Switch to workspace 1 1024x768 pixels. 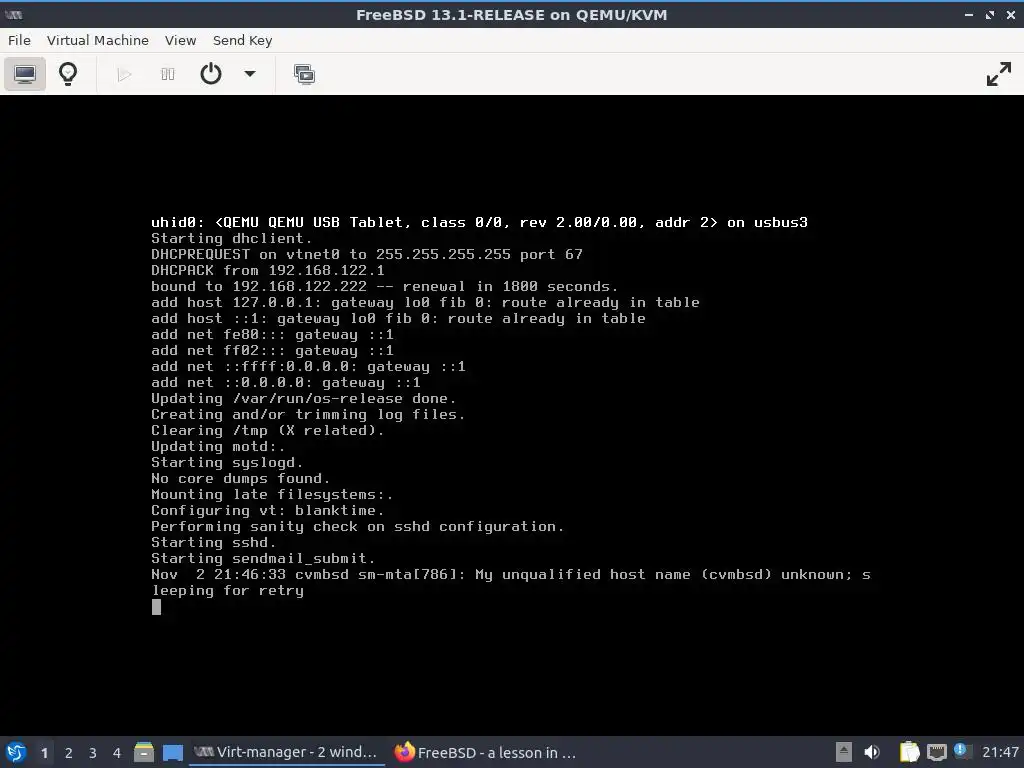click(44, 753)
